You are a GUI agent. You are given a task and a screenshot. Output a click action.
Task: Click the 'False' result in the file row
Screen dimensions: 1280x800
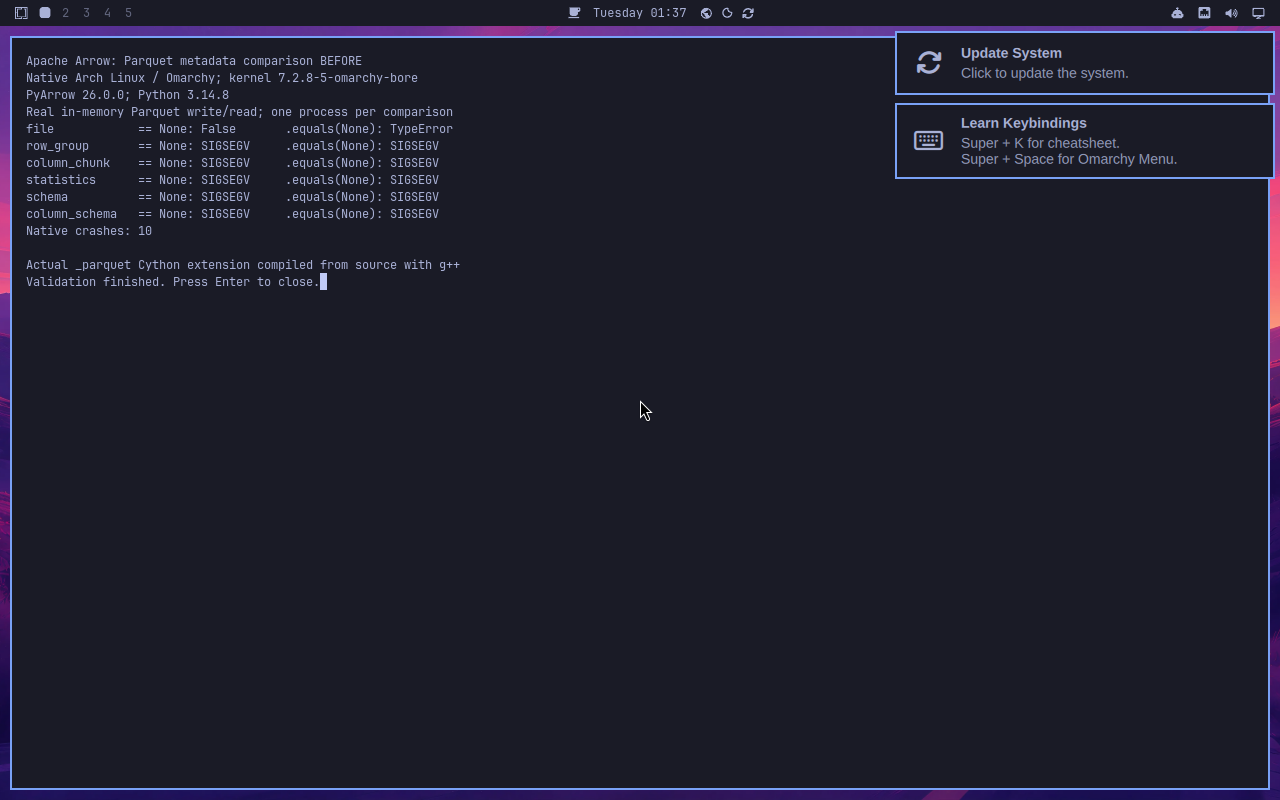(218, 129)
